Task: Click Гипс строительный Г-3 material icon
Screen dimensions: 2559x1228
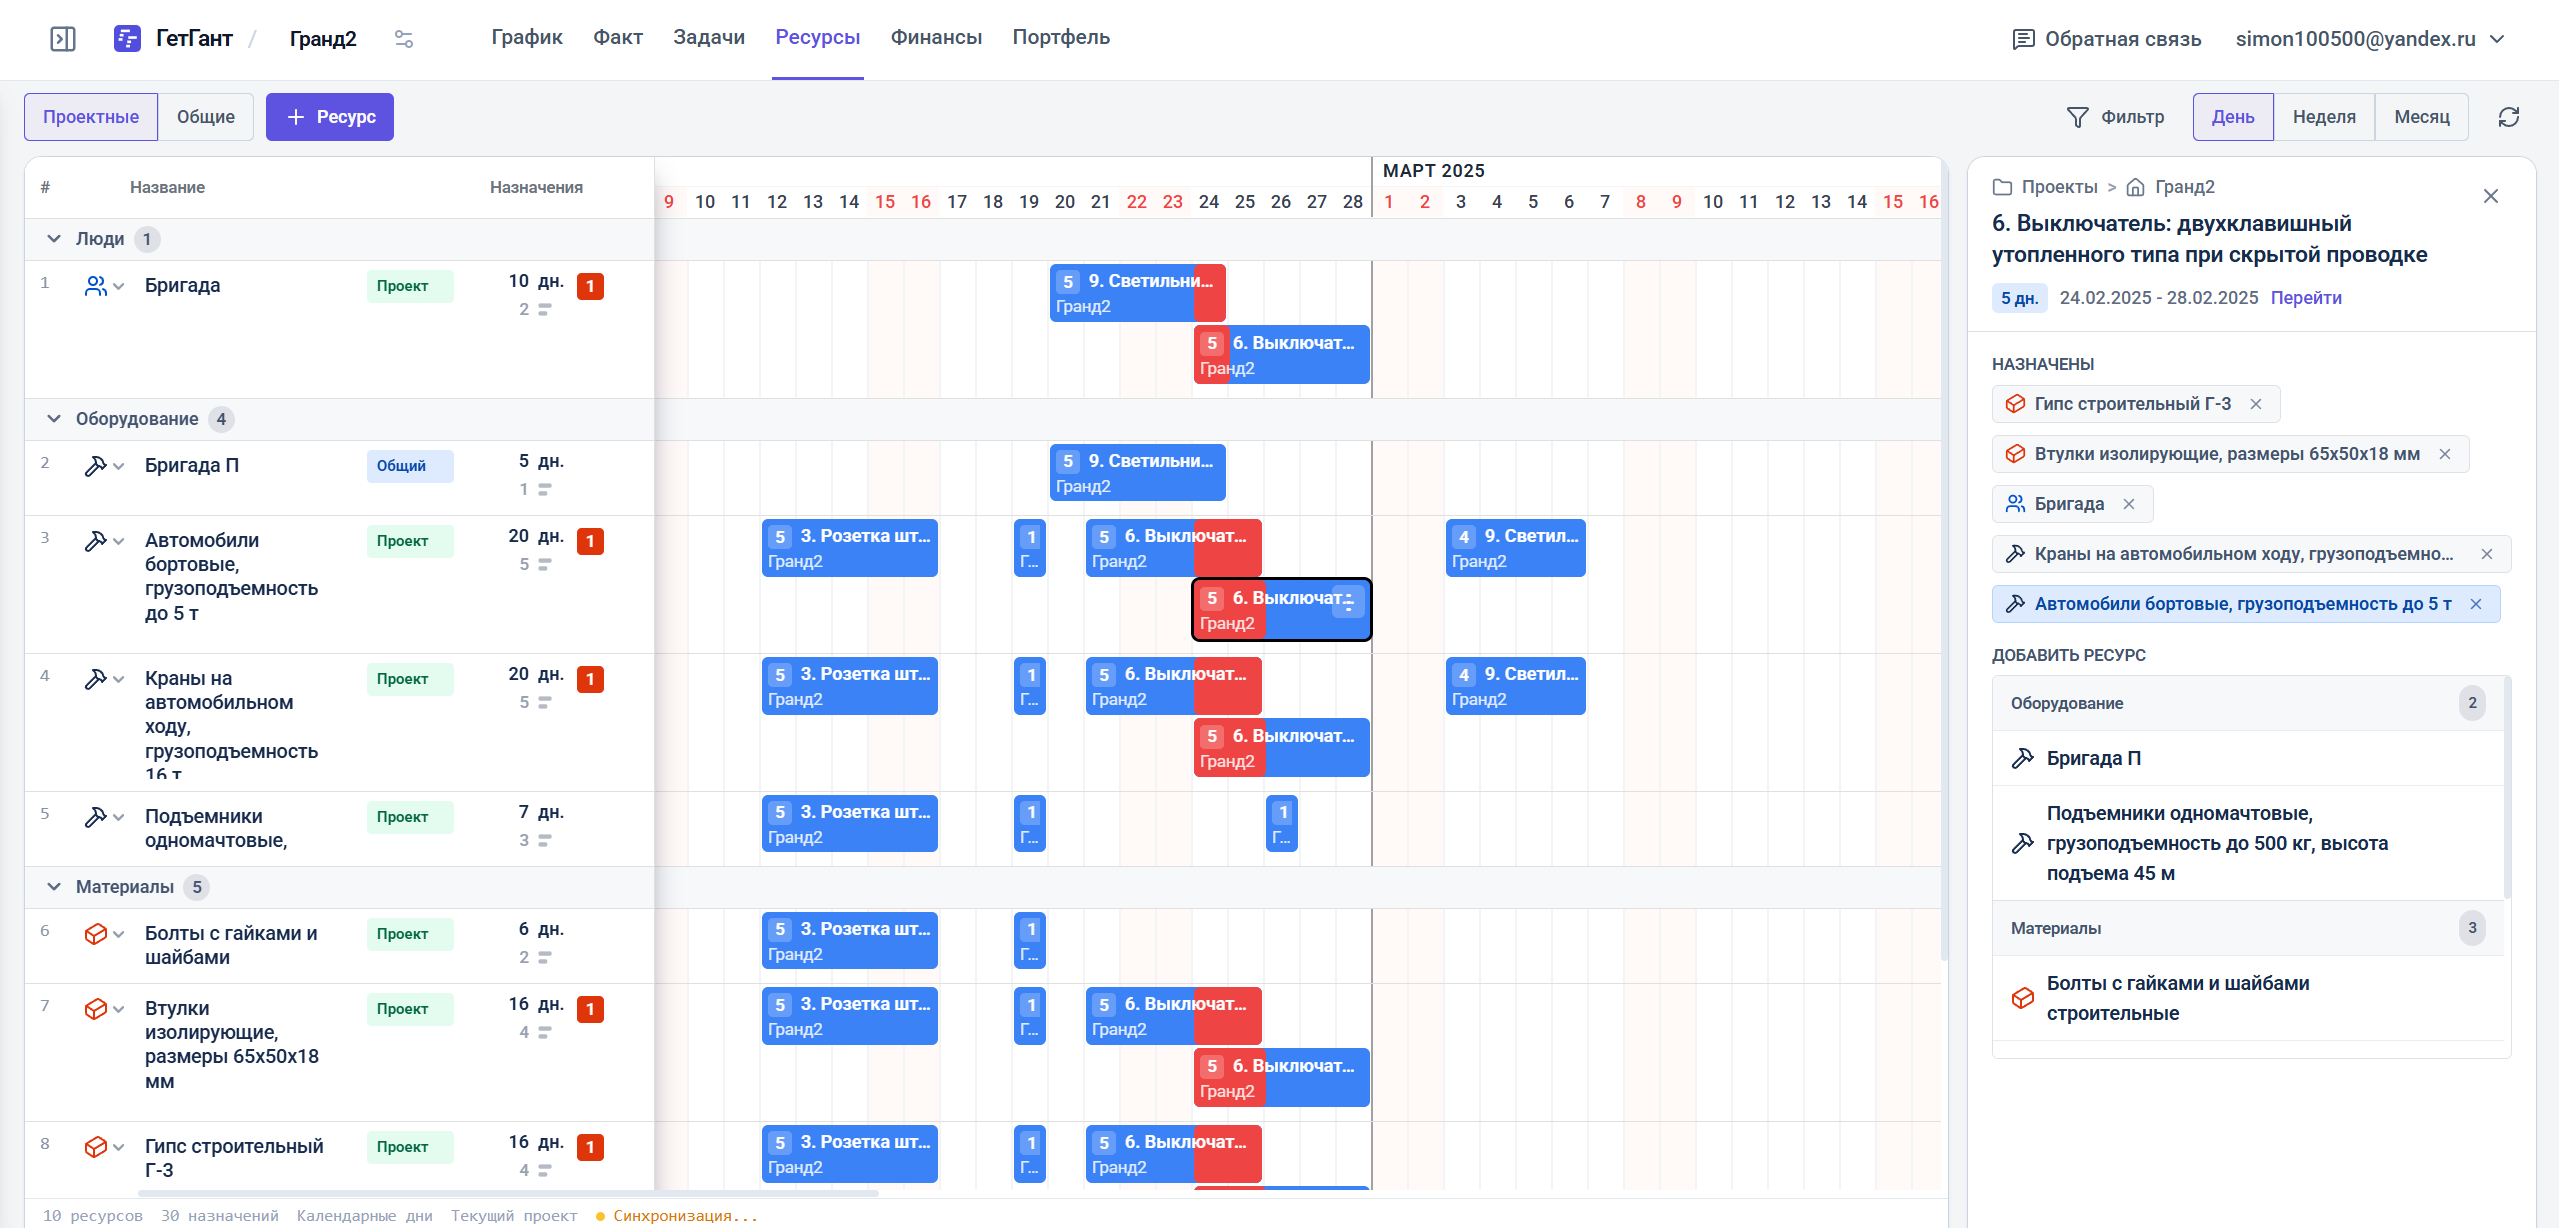Action: (x=96, y=1147)
